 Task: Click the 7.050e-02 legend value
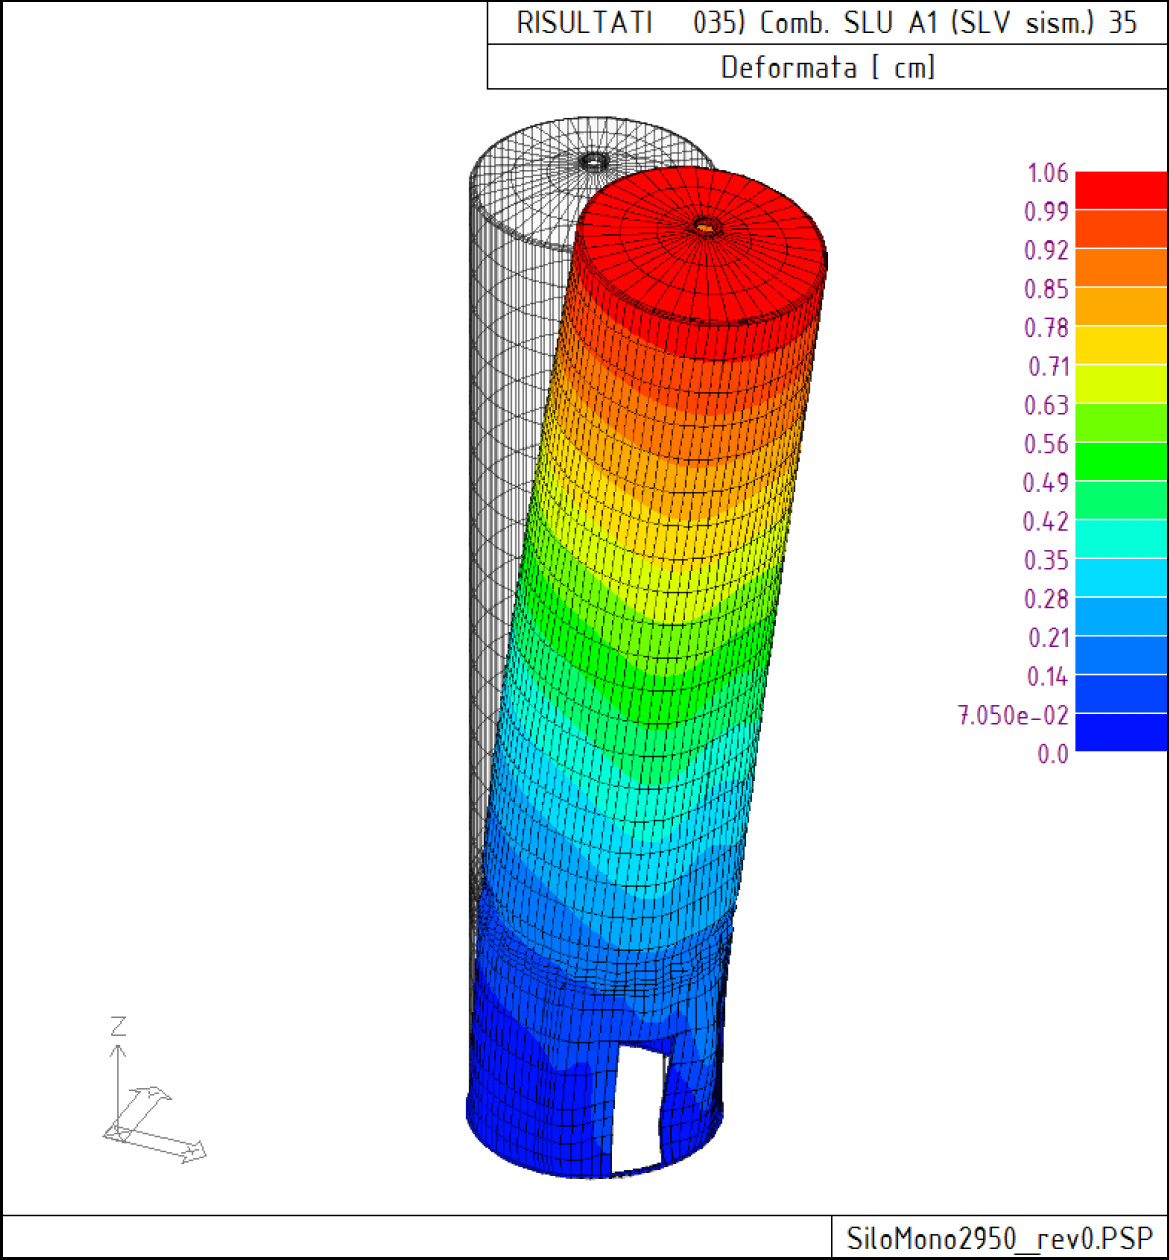point(1013,715)
